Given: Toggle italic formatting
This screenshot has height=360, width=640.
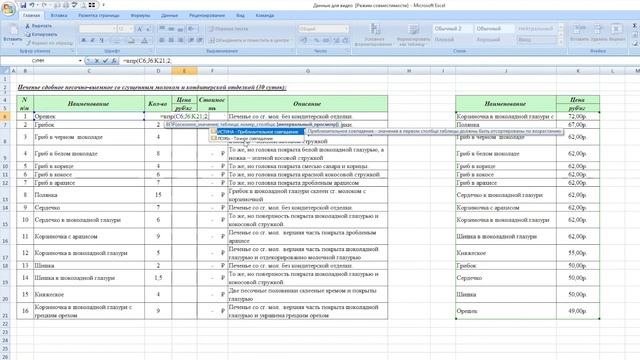Looking at the screenshot, I should click(93, 40).
